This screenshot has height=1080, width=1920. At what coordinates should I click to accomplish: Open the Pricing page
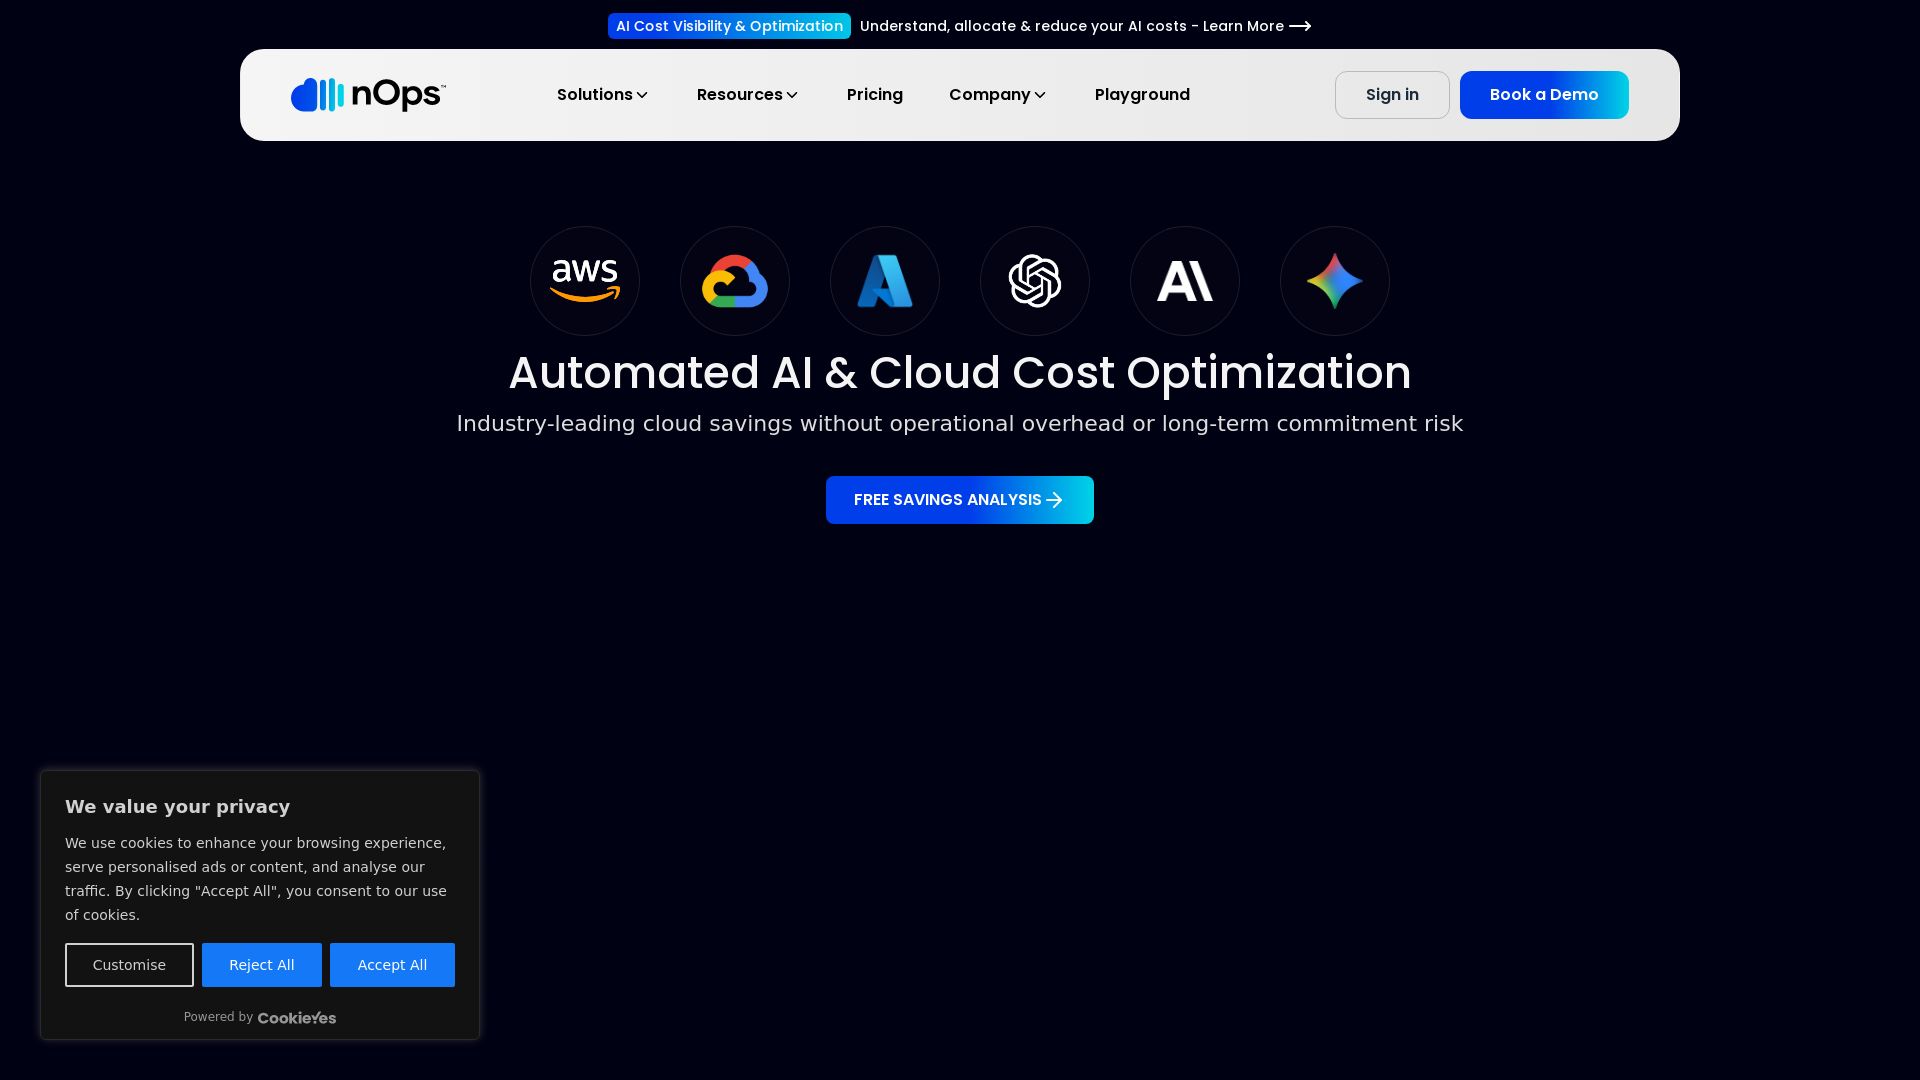click(875, 95)
